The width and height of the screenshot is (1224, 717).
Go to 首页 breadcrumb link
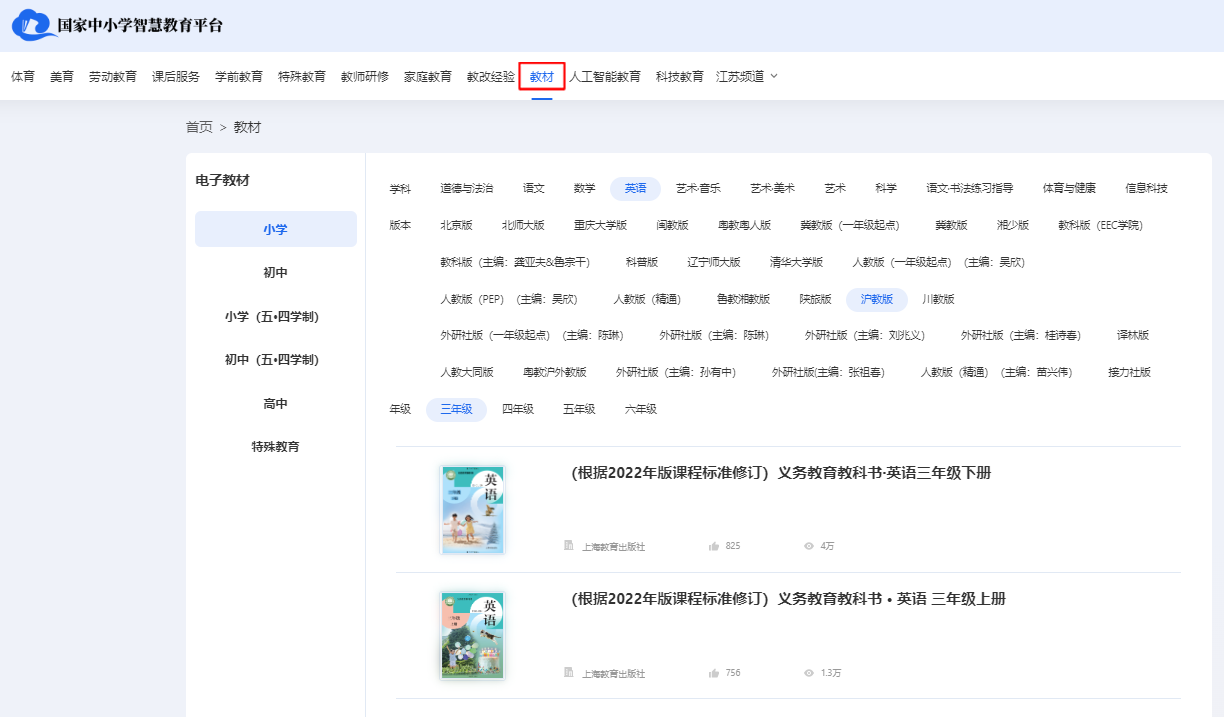point(199,127)
